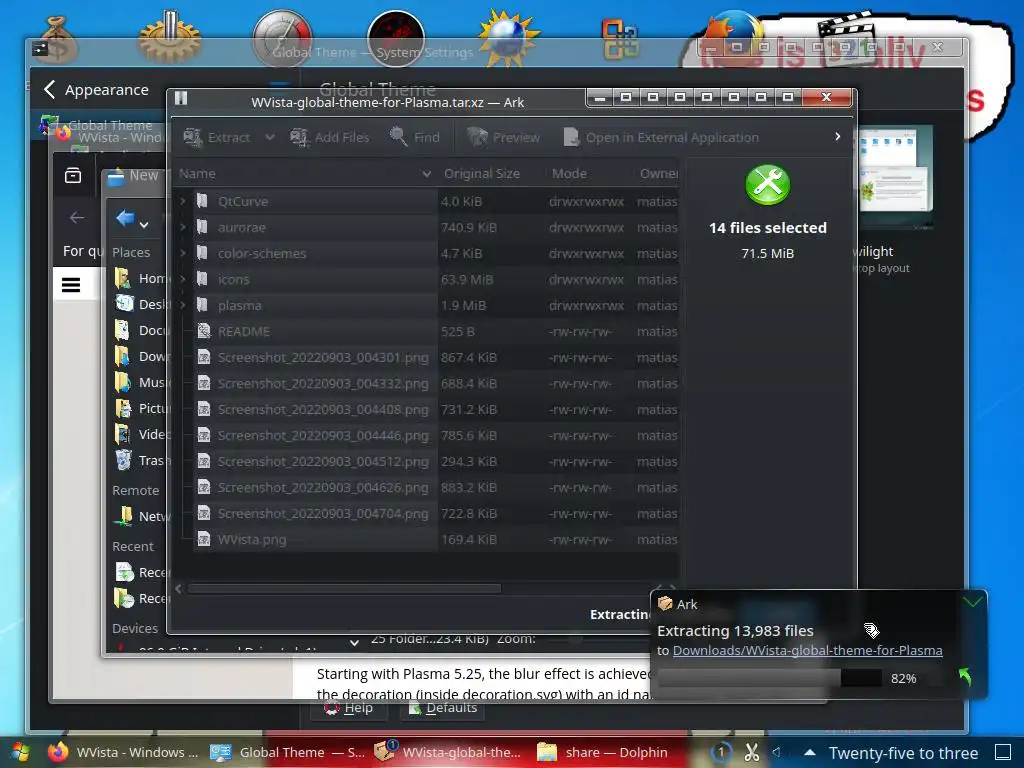The height and width of the screenshot is (768, 1024).
Task: Click the Firefox sidebar/tabs icon
Action: click(x=73, y=175)
